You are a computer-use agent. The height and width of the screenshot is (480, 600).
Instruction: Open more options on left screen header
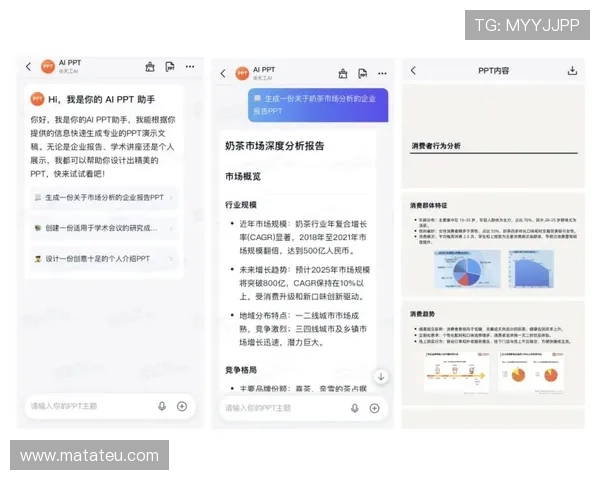[190, 67]
